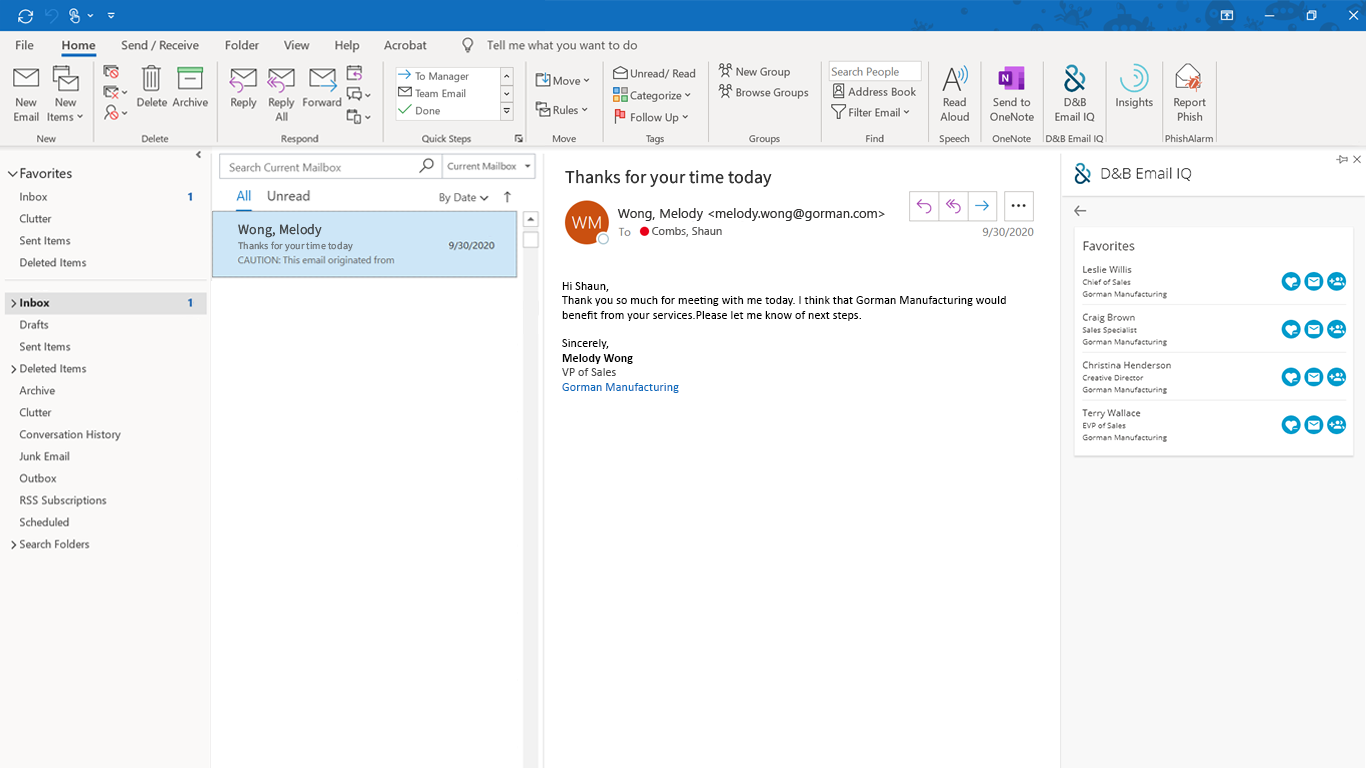The height and width of the screenshot is (768, 1366).
Task: Click the Reply with Meeting icon
Action: pos(354,73)
